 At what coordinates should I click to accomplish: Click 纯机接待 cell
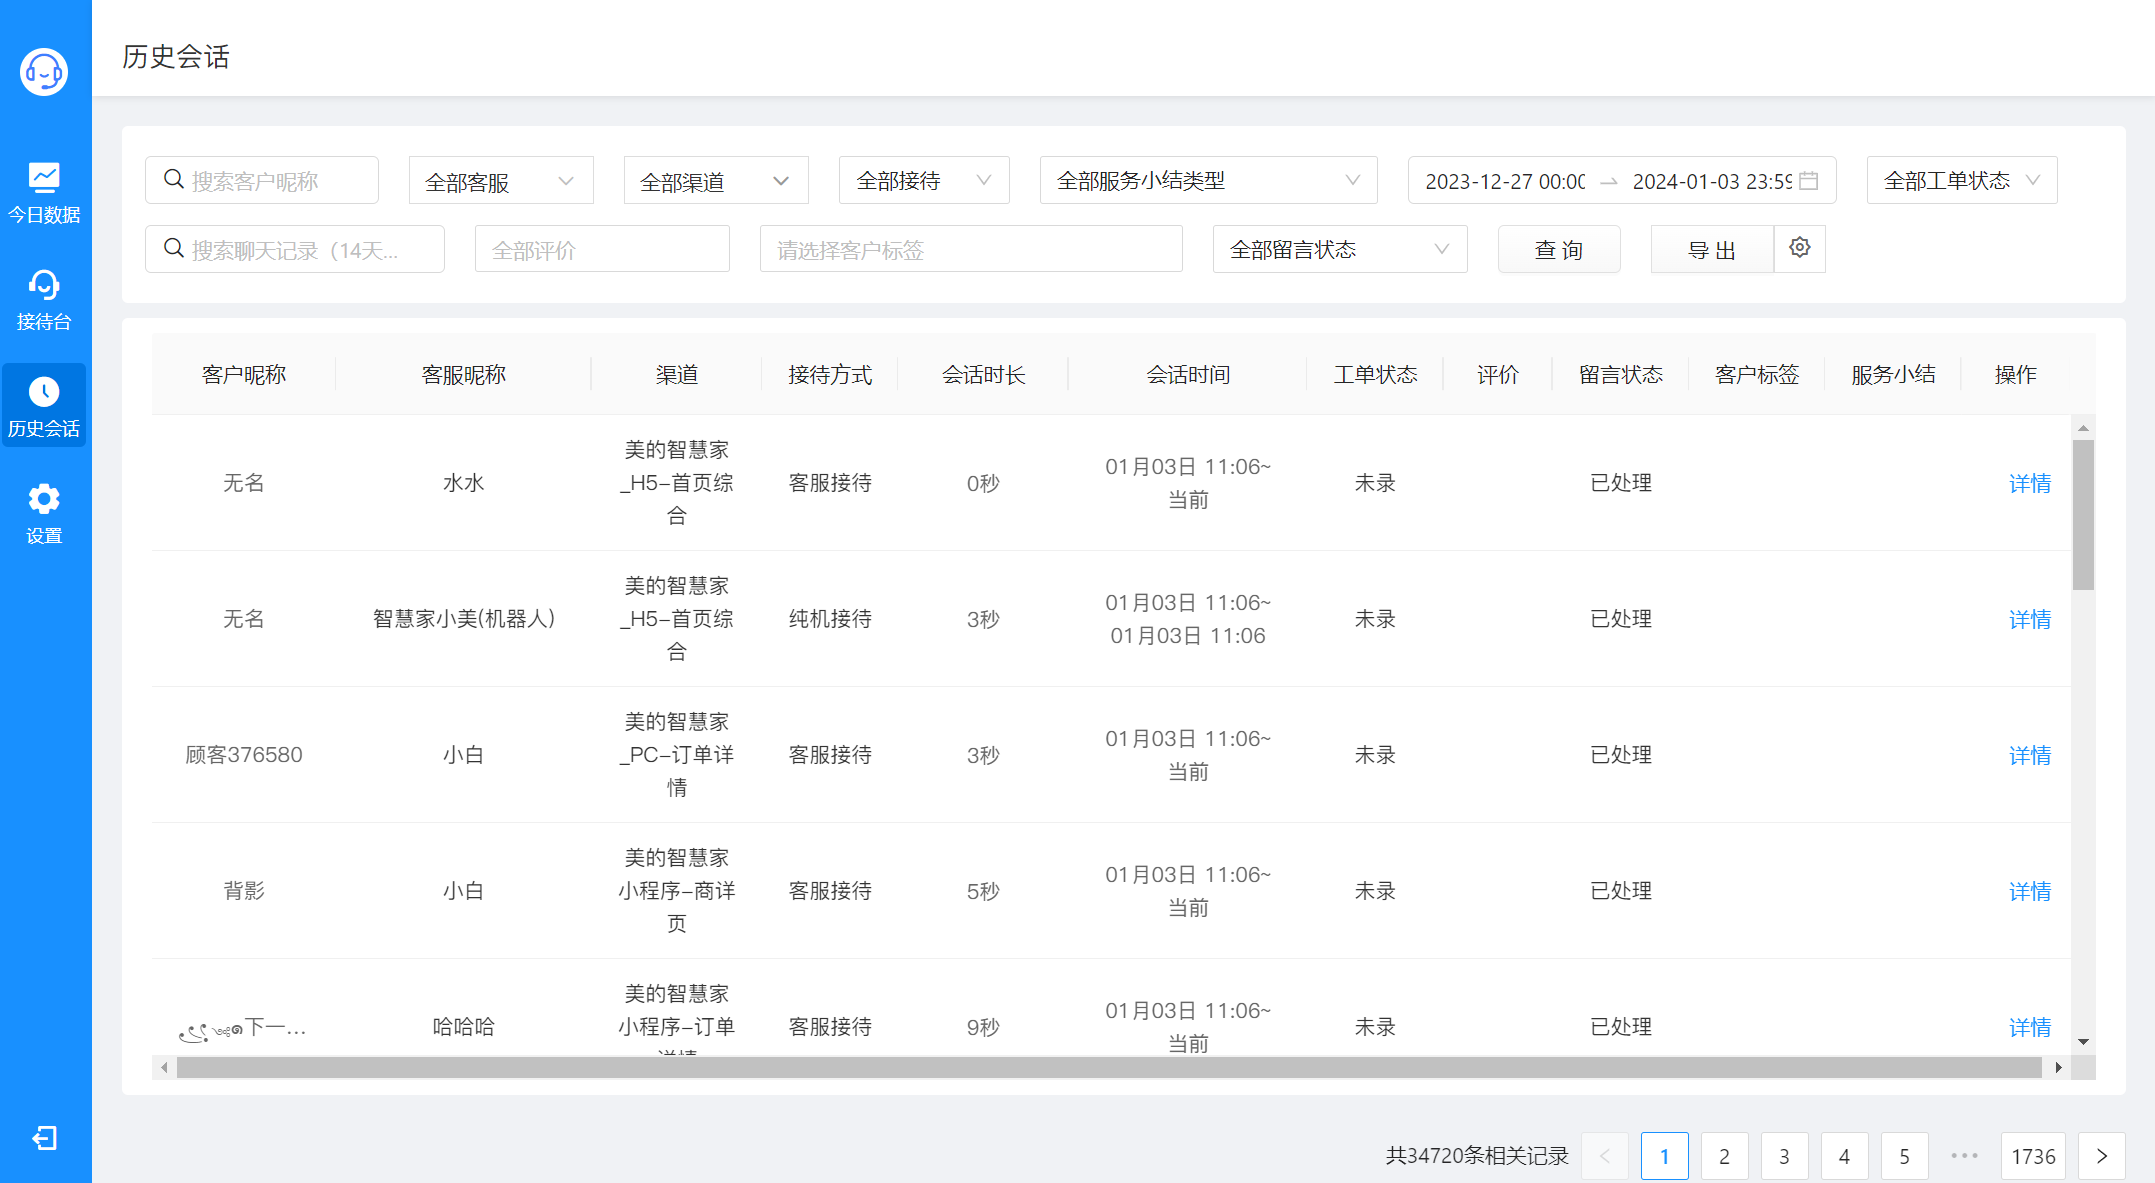pos(830,619)
